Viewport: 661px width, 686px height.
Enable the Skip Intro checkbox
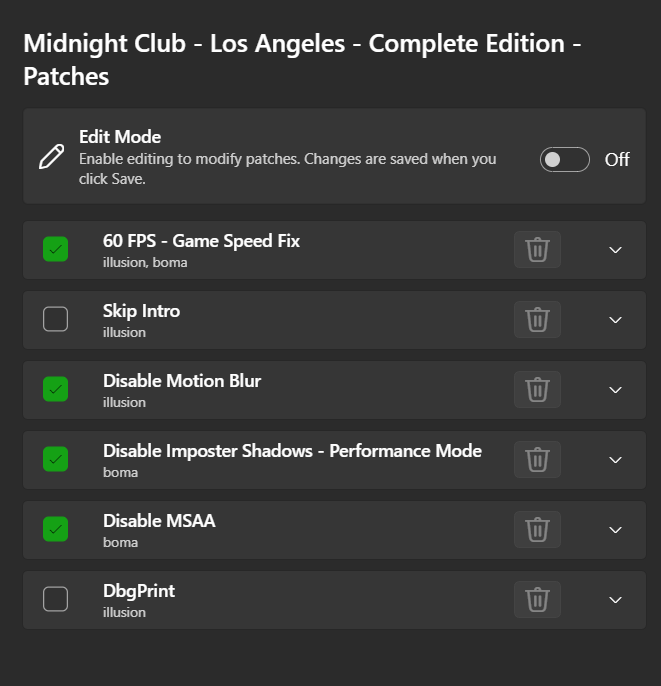point(56,319)
